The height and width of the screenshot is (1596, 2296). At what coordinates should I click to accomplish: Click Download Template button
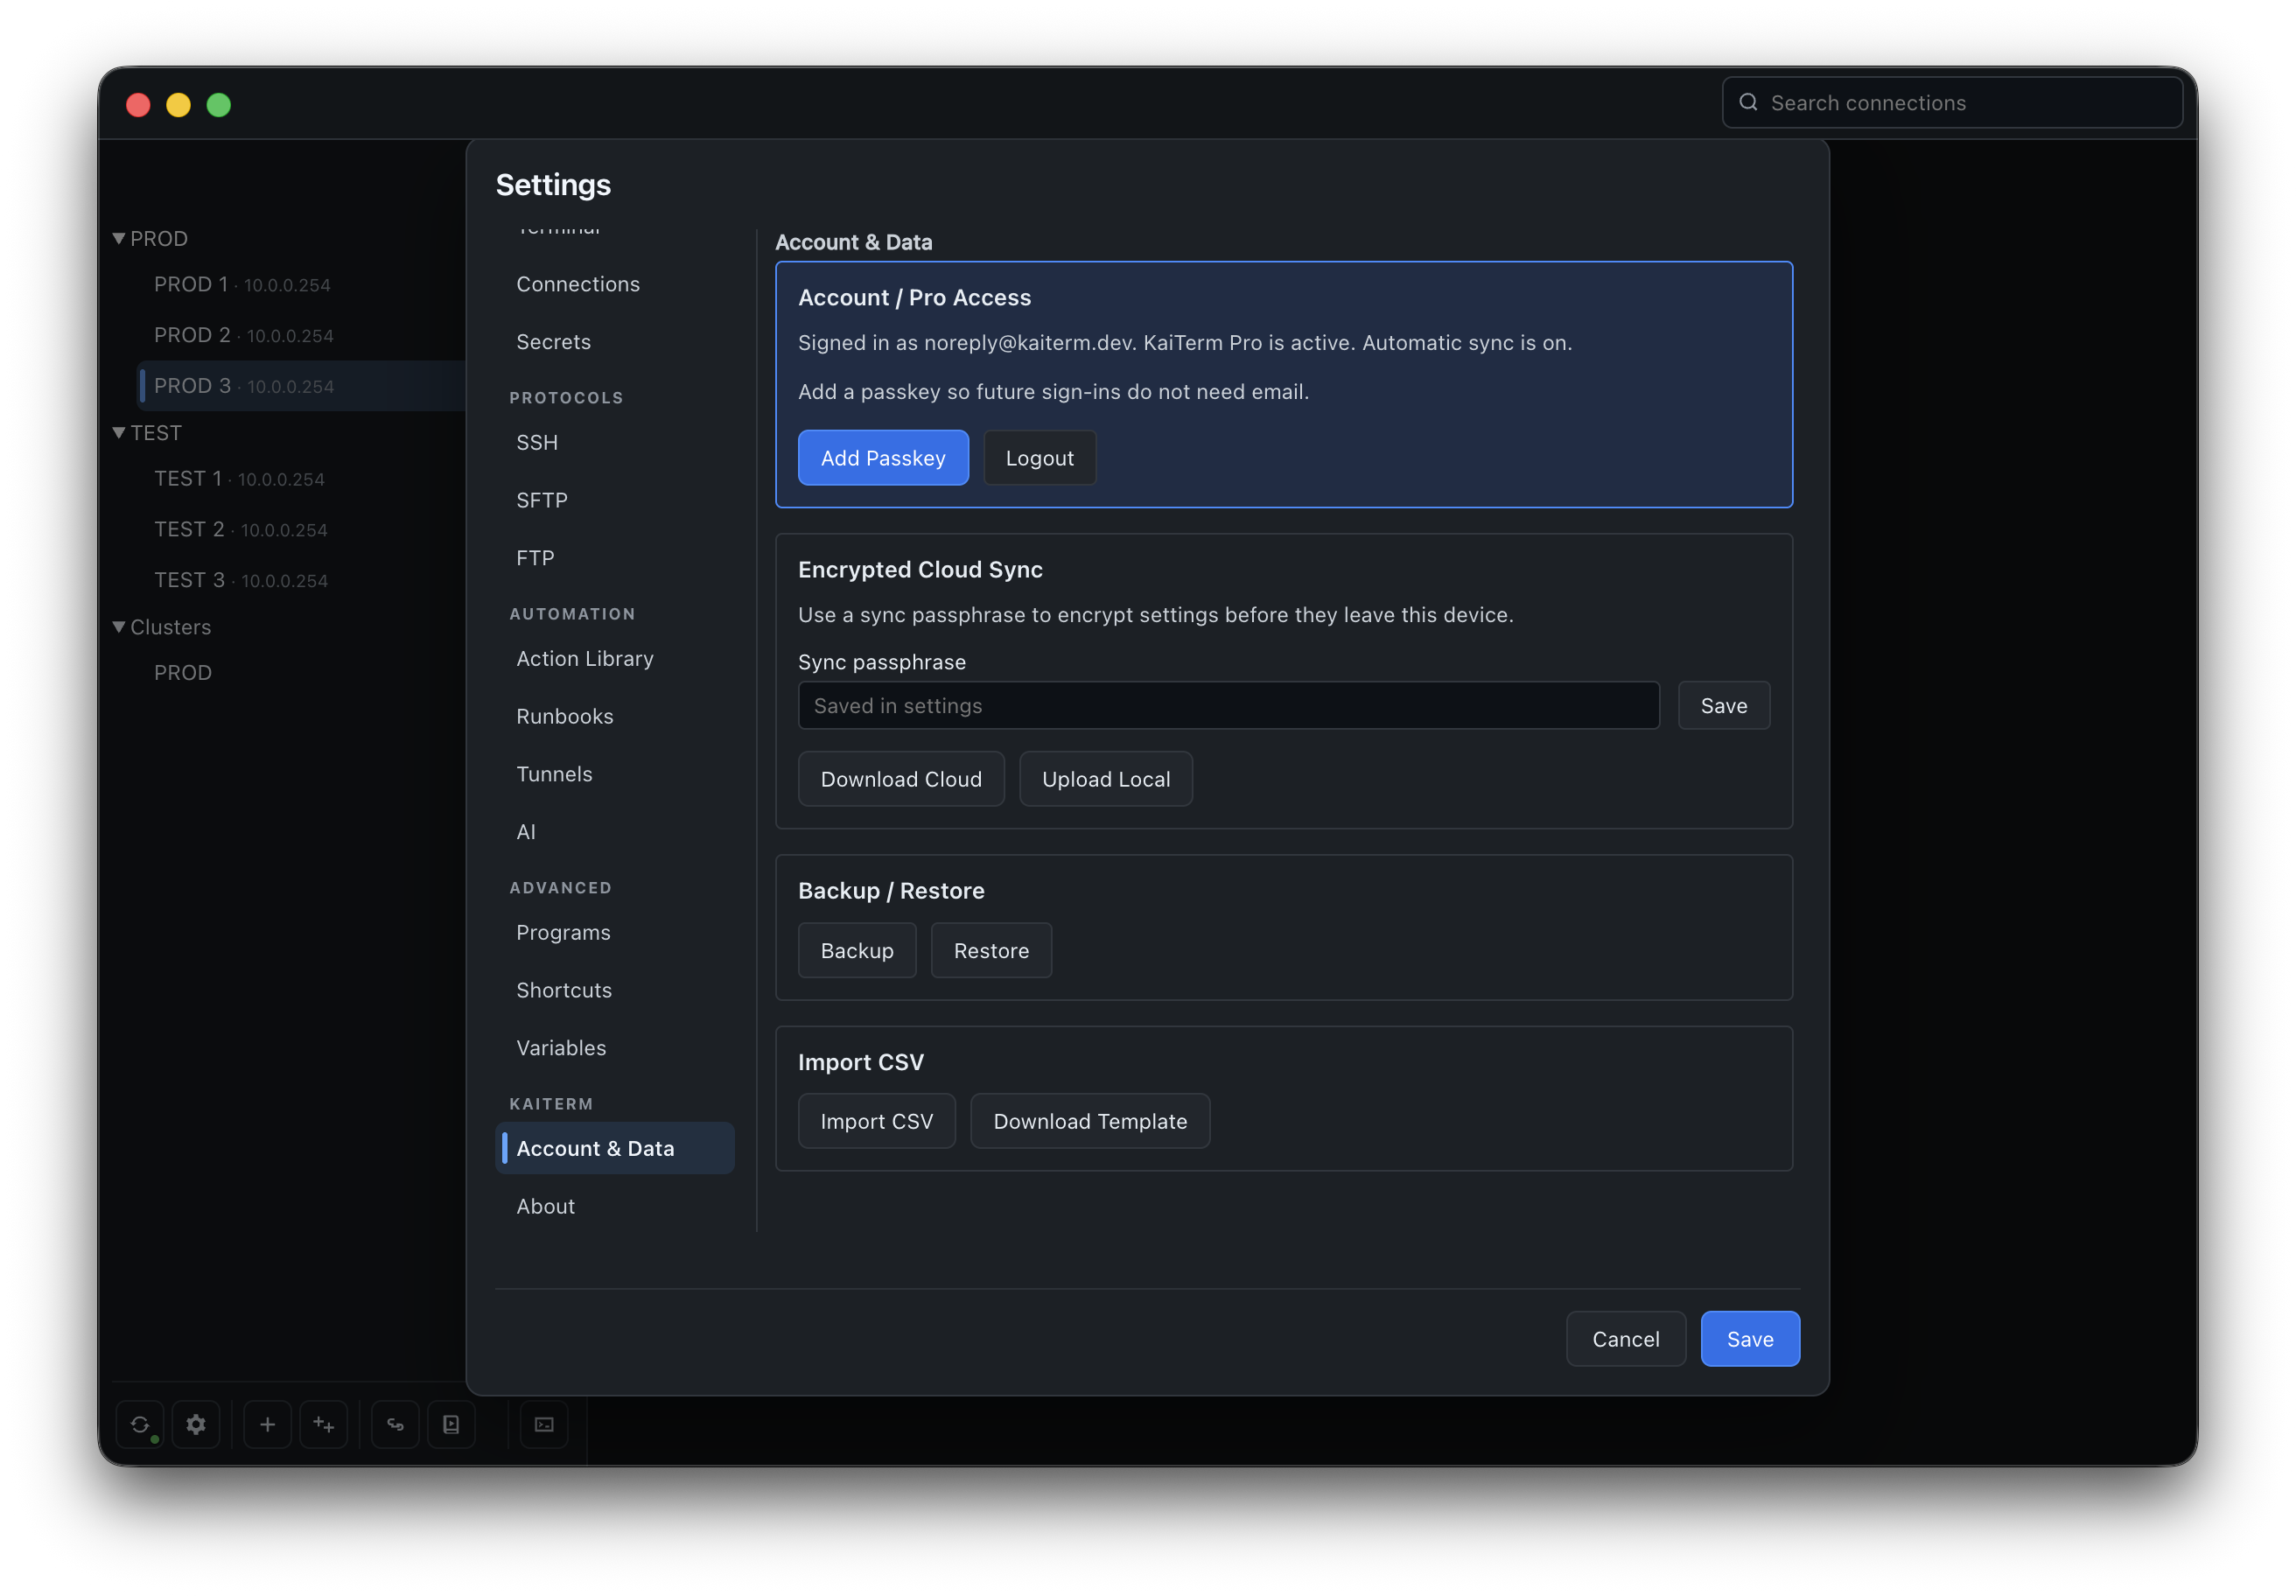pyautogui.click(x=1090, y=1121)
